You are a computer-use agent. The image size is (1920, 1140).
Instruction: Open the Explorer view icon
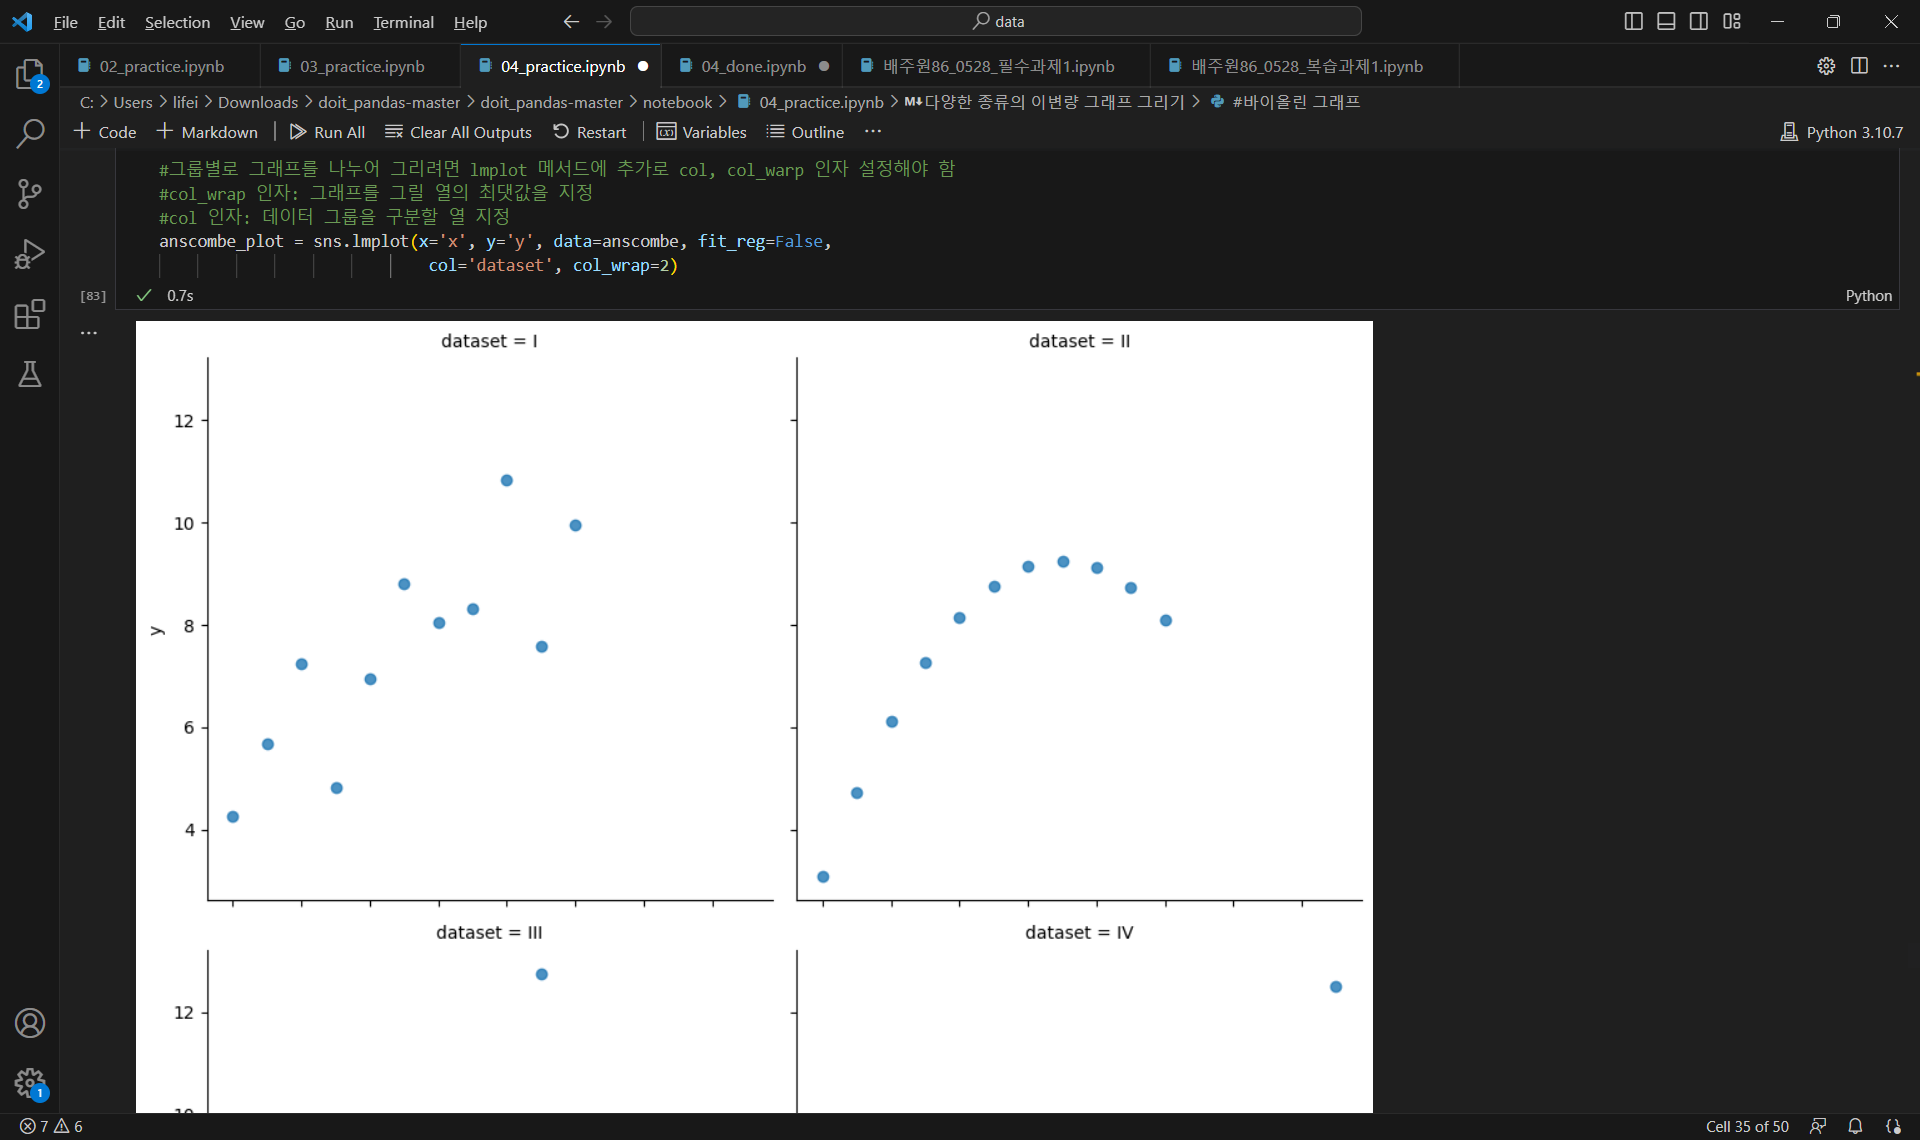tap(30, 74)
